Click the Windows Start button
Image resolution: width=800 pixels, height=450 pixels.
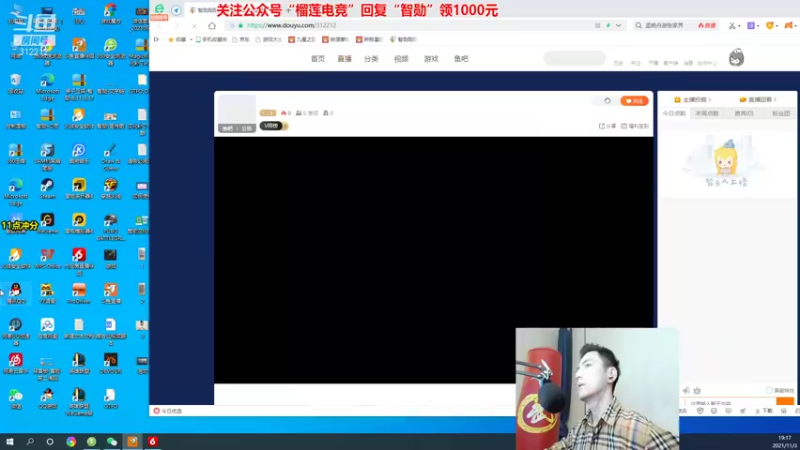click(10, 441)
